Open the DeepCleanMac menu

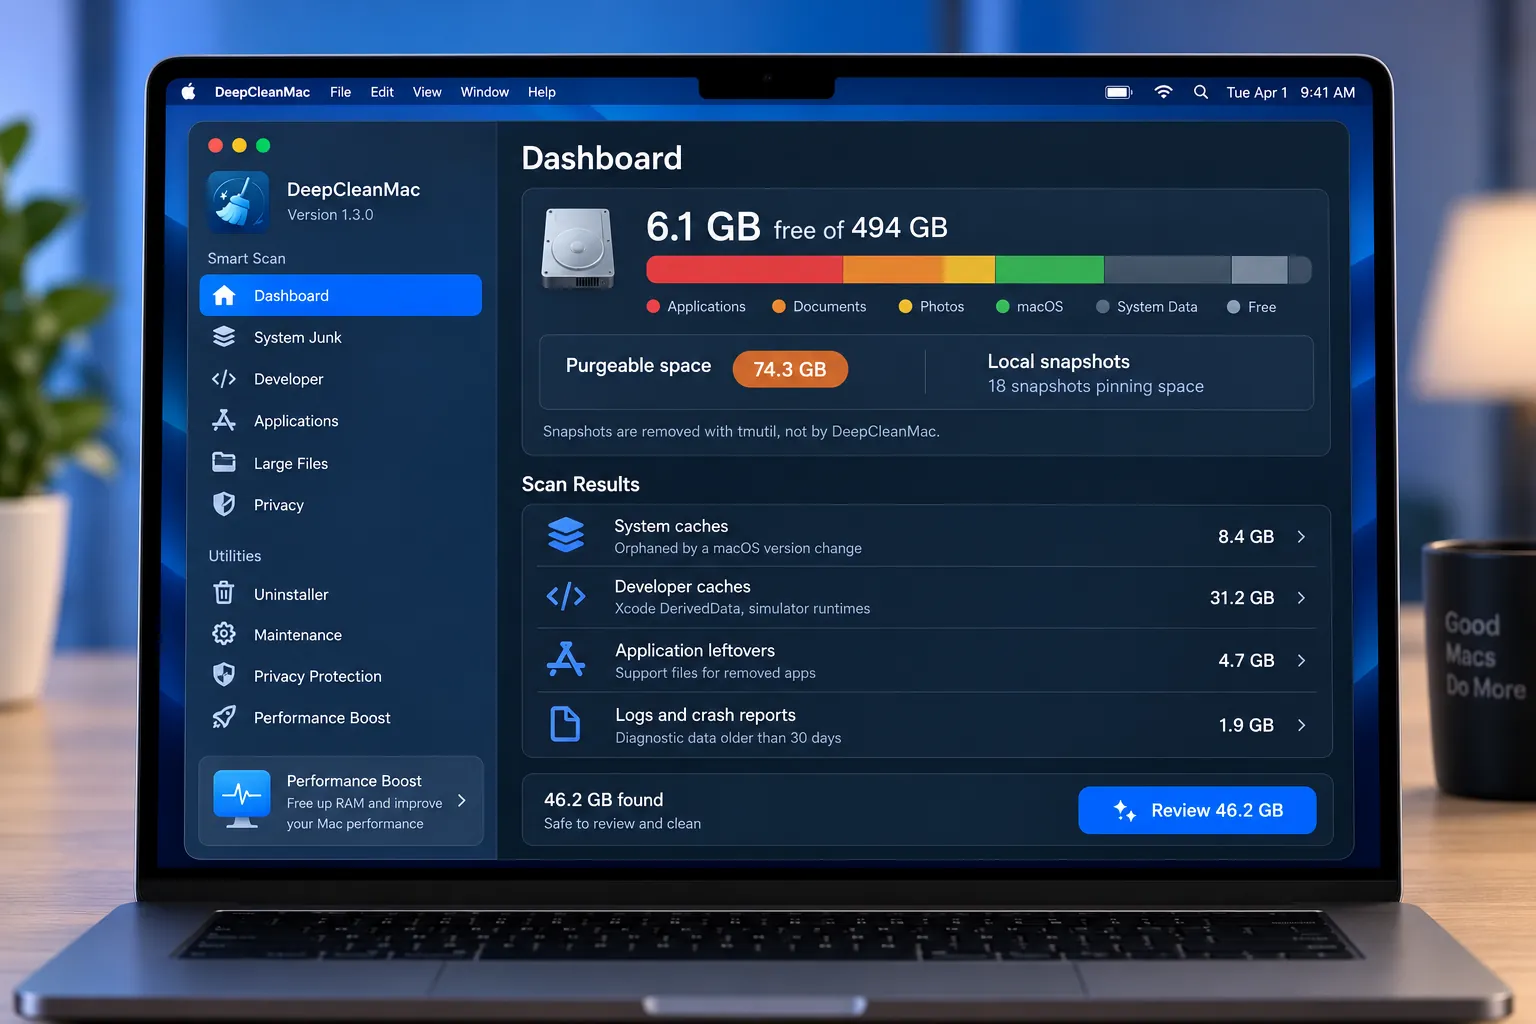[x=262, y=92]
